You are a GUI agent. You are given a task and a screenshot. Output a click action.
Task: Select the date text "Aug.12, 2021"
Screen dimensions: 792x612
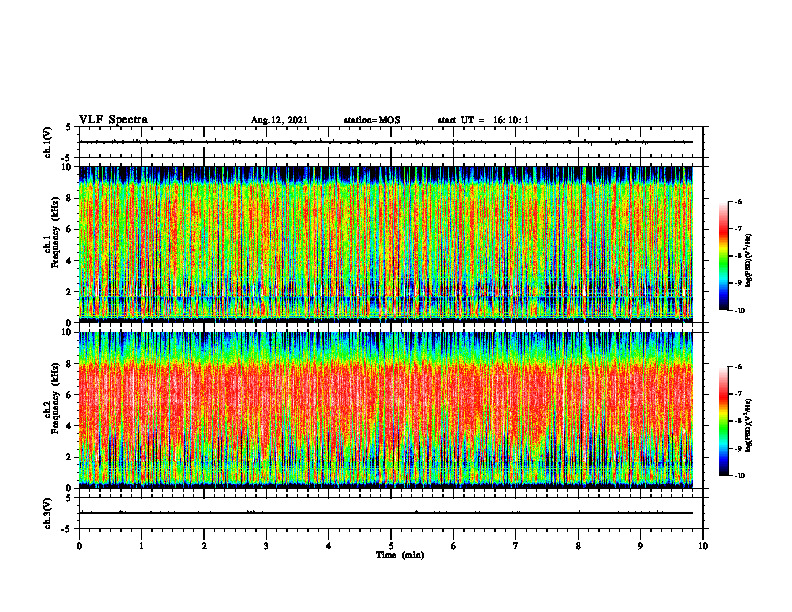coord(279,120)
